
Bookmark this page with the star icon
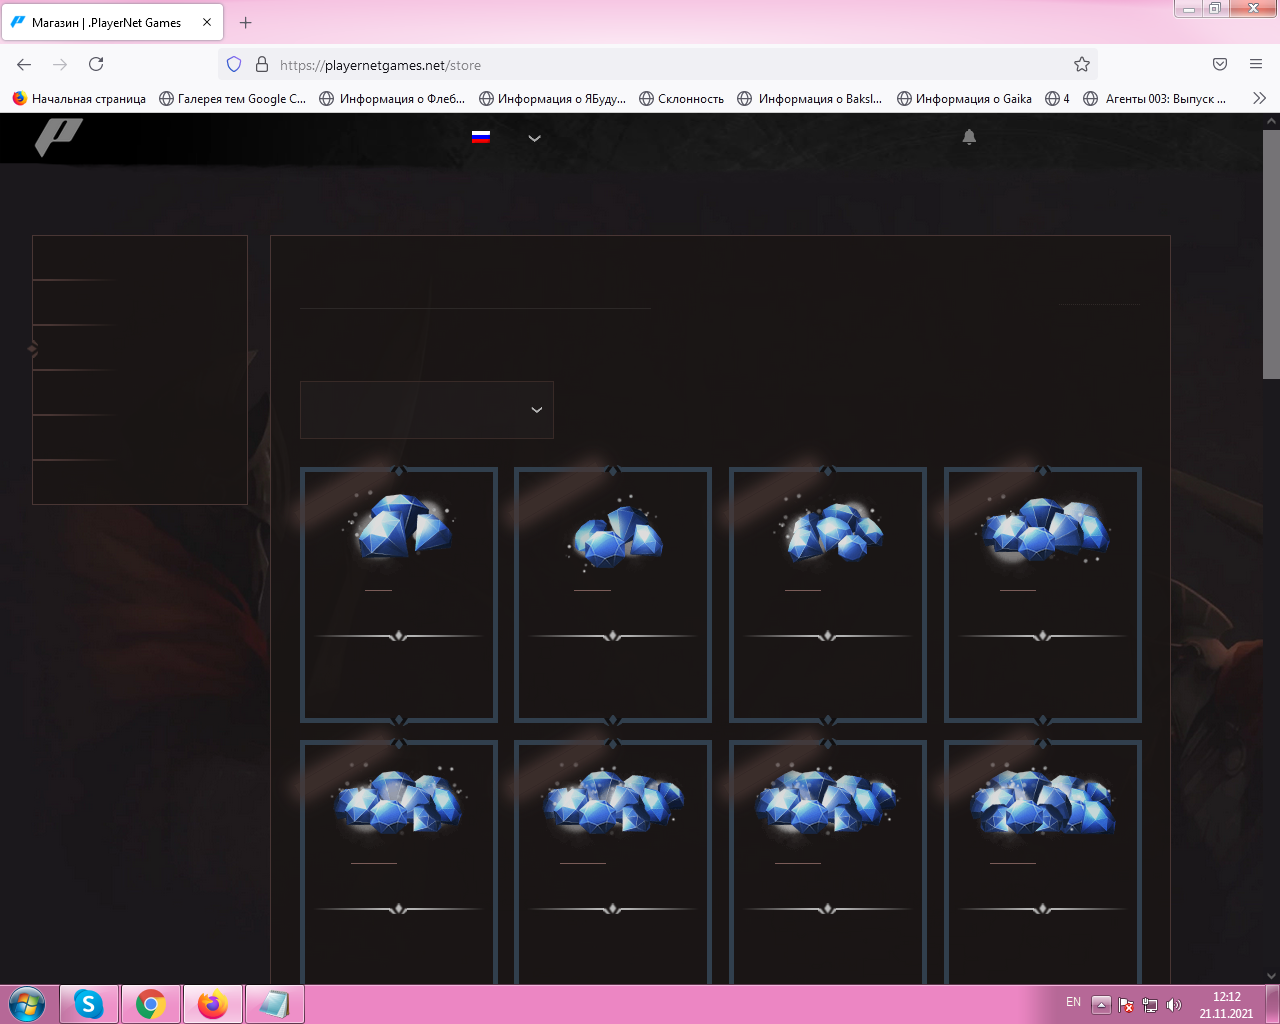point(1081,64)
